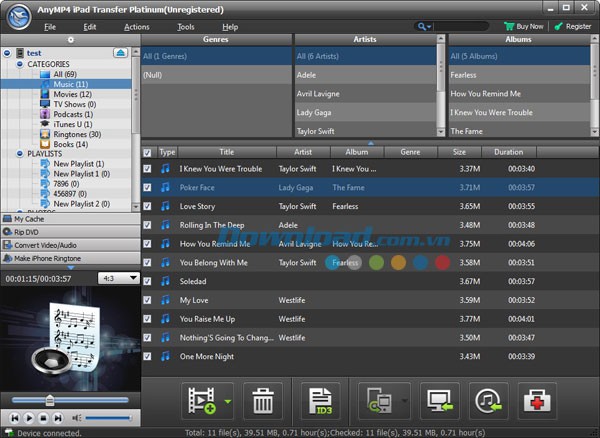600x438 pixels.
Task: Sort by the Title column header
Action: point(227,152)
